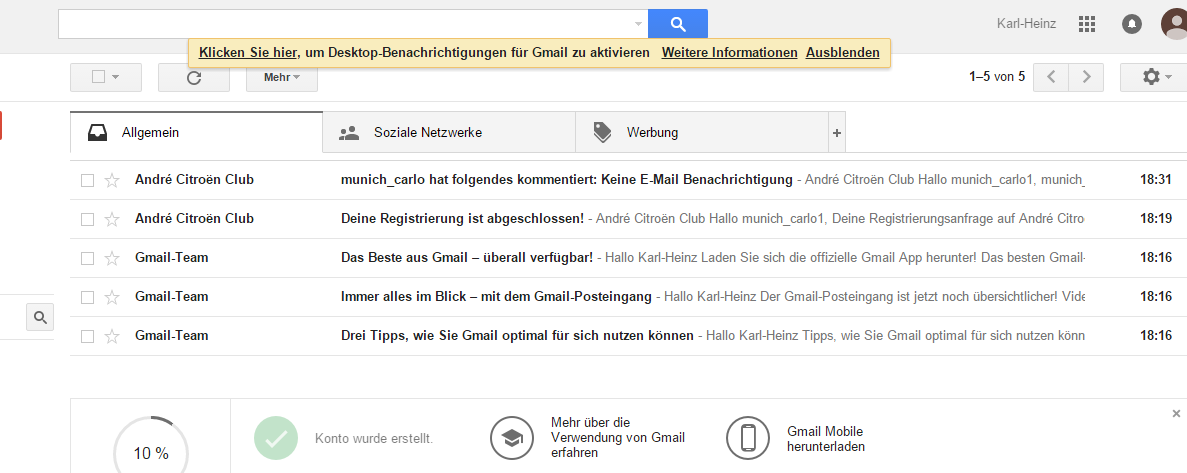Hide notification bar via Ausblenden
The image size is (1187, 473).
point(843,52)
